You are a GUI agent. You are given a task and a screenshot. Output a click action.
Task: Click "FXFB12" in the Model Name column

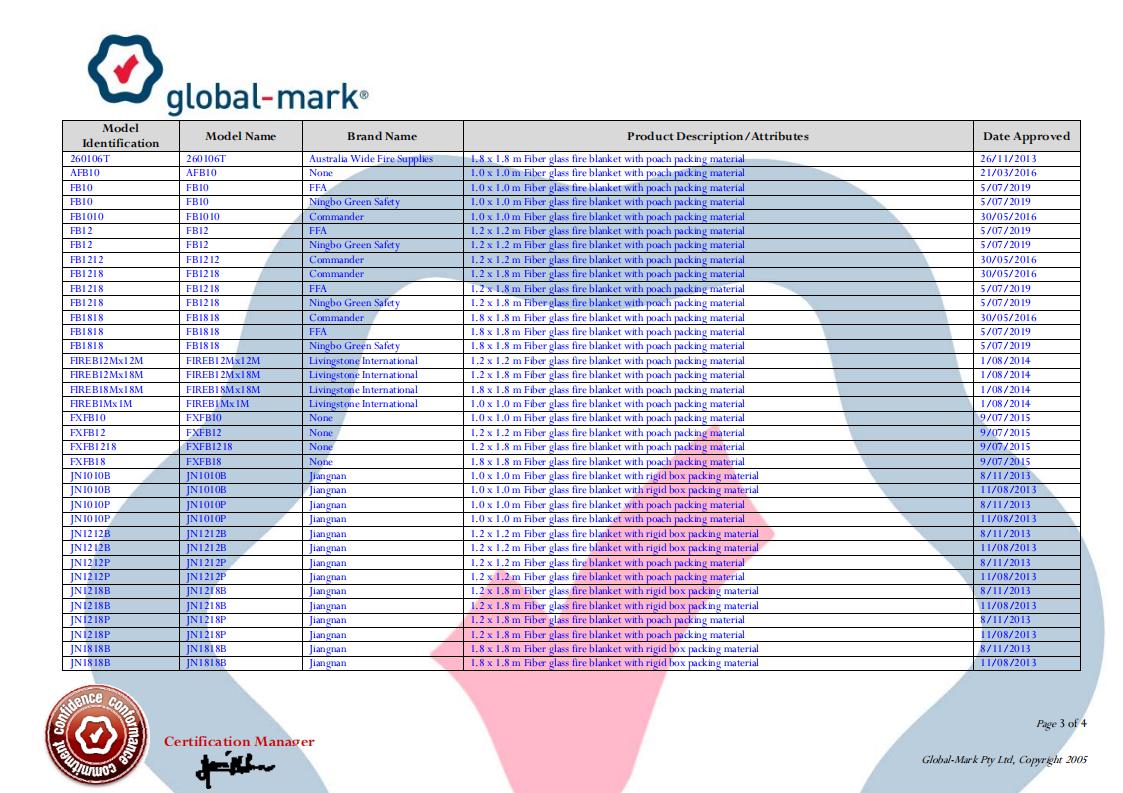point(203,433)
